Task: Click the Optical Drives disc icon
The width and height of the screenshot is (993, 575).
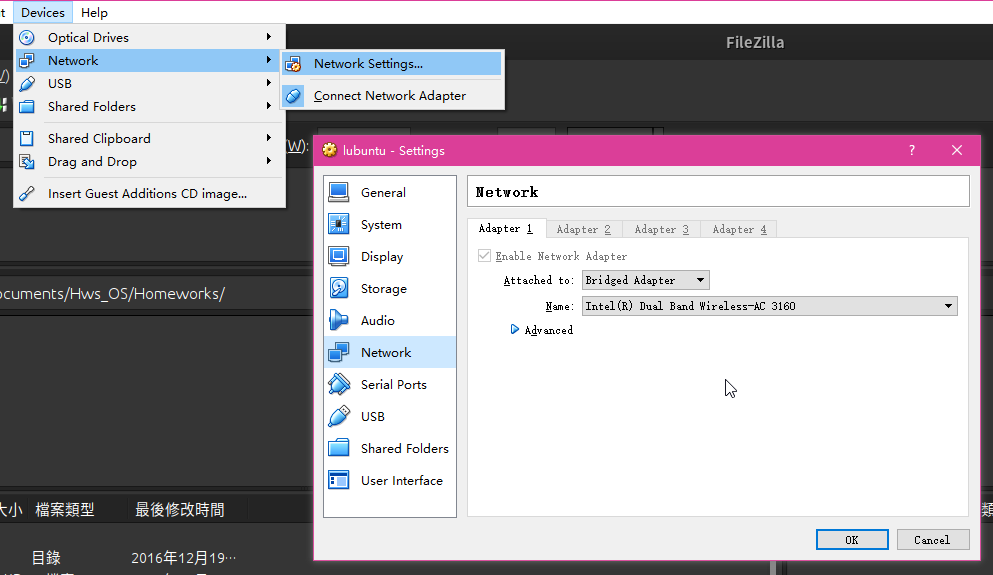Action: tap(27, 37)
